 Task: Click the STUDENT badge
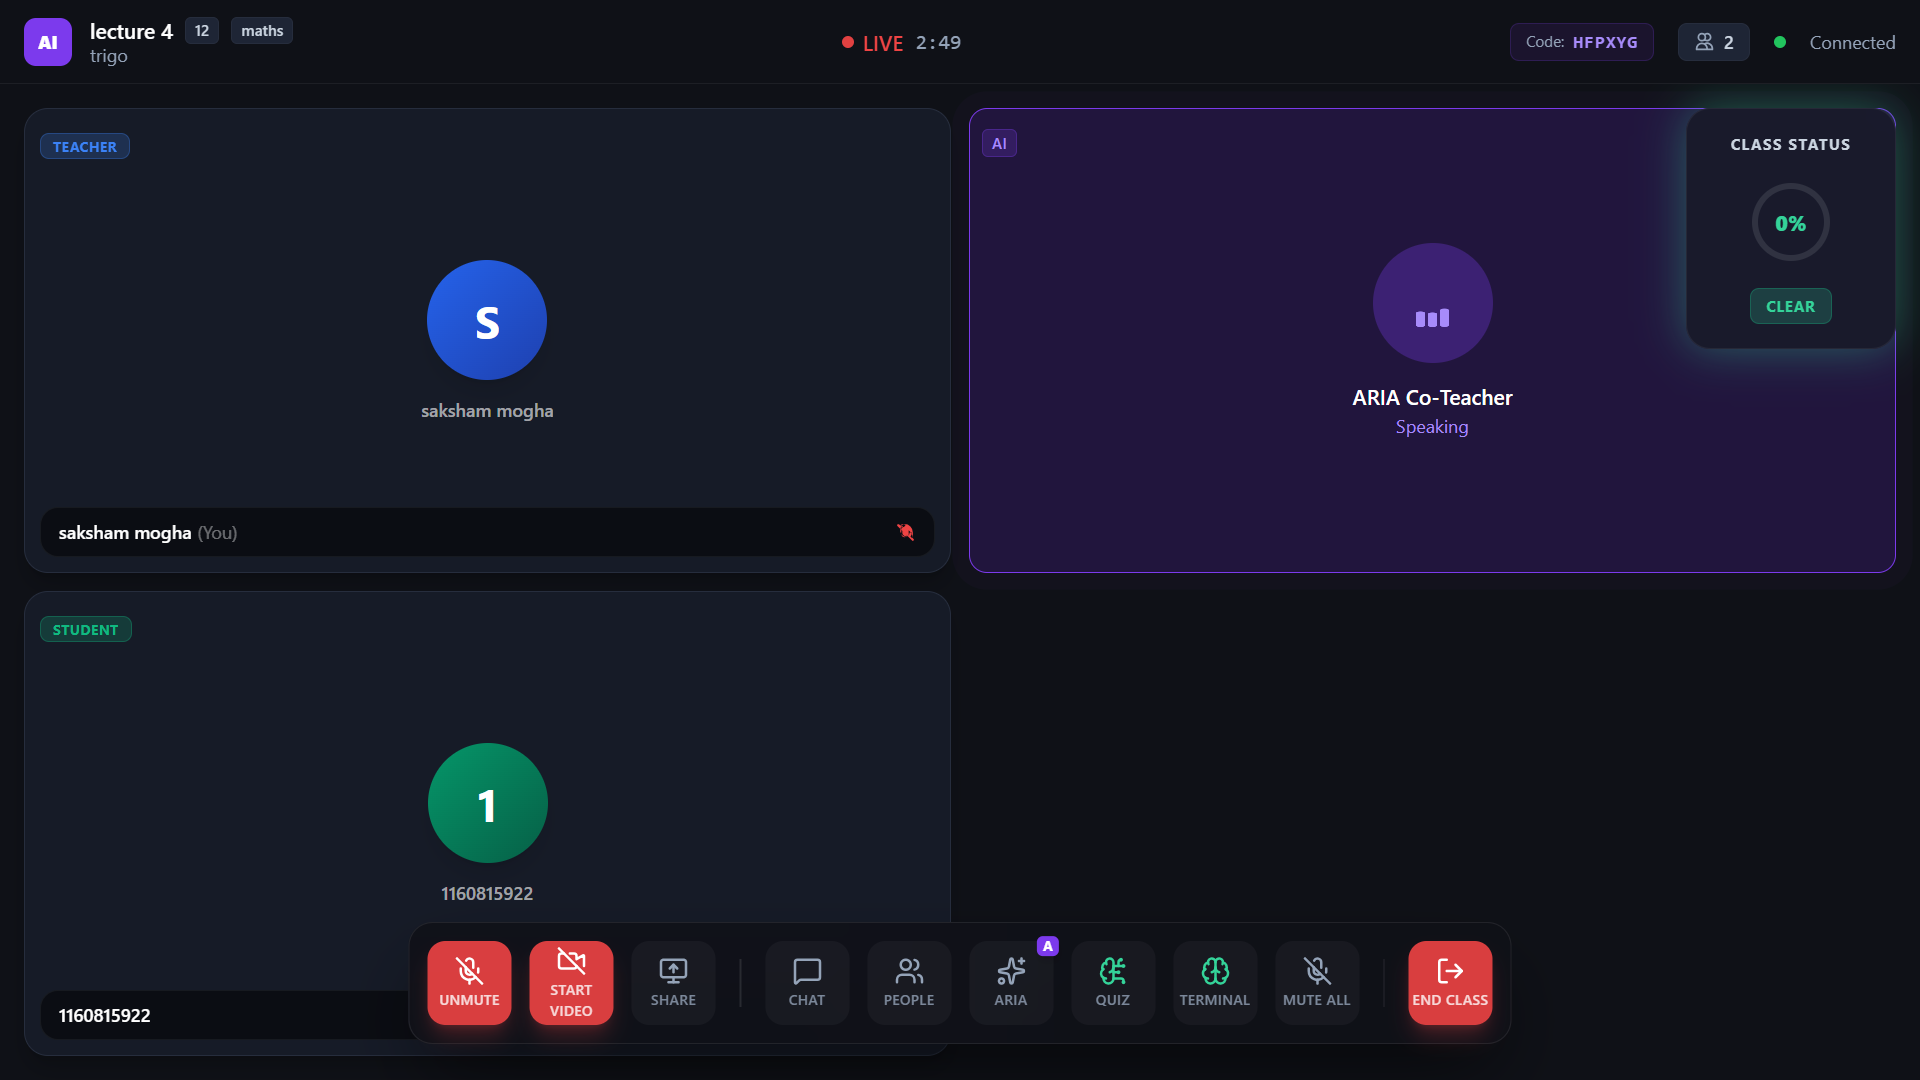[86, 629]
